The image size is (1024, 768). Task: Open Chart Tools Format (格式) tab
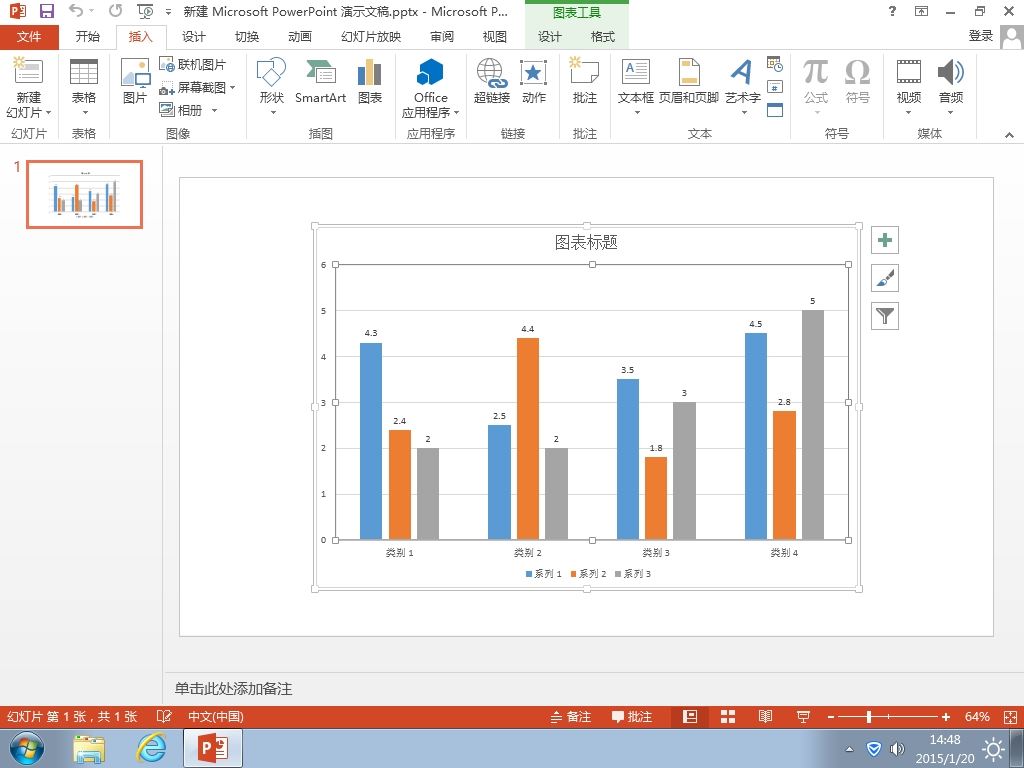point(603,37)
